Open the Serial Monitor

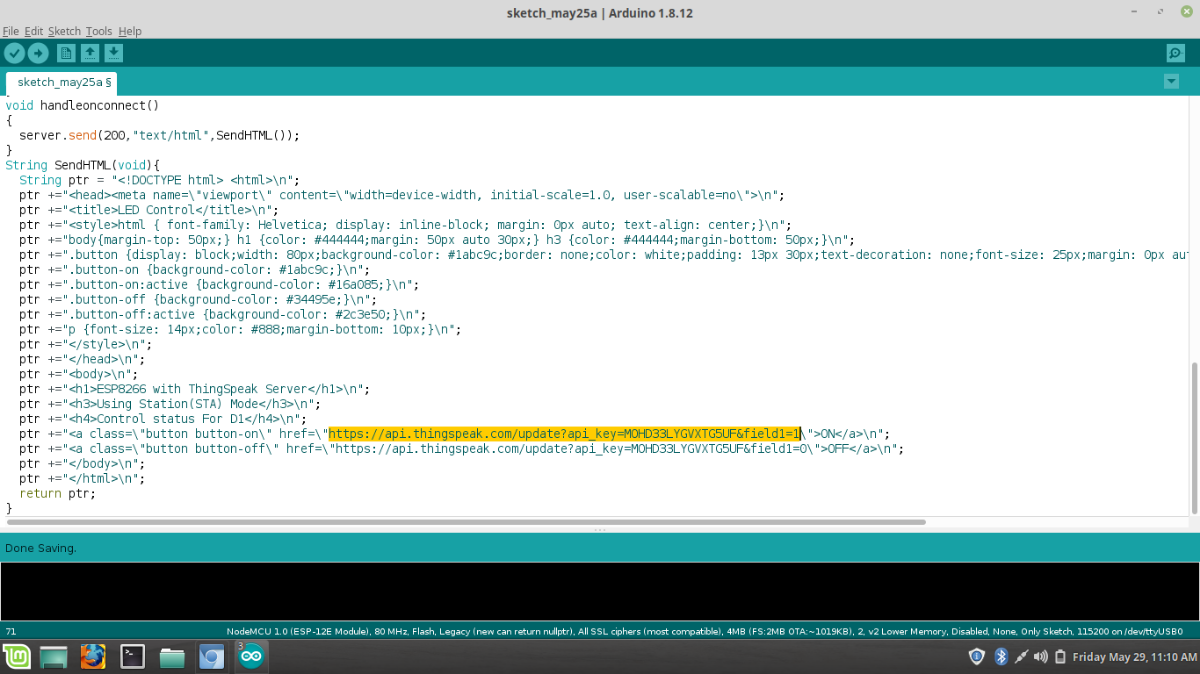pos(1176,53)
